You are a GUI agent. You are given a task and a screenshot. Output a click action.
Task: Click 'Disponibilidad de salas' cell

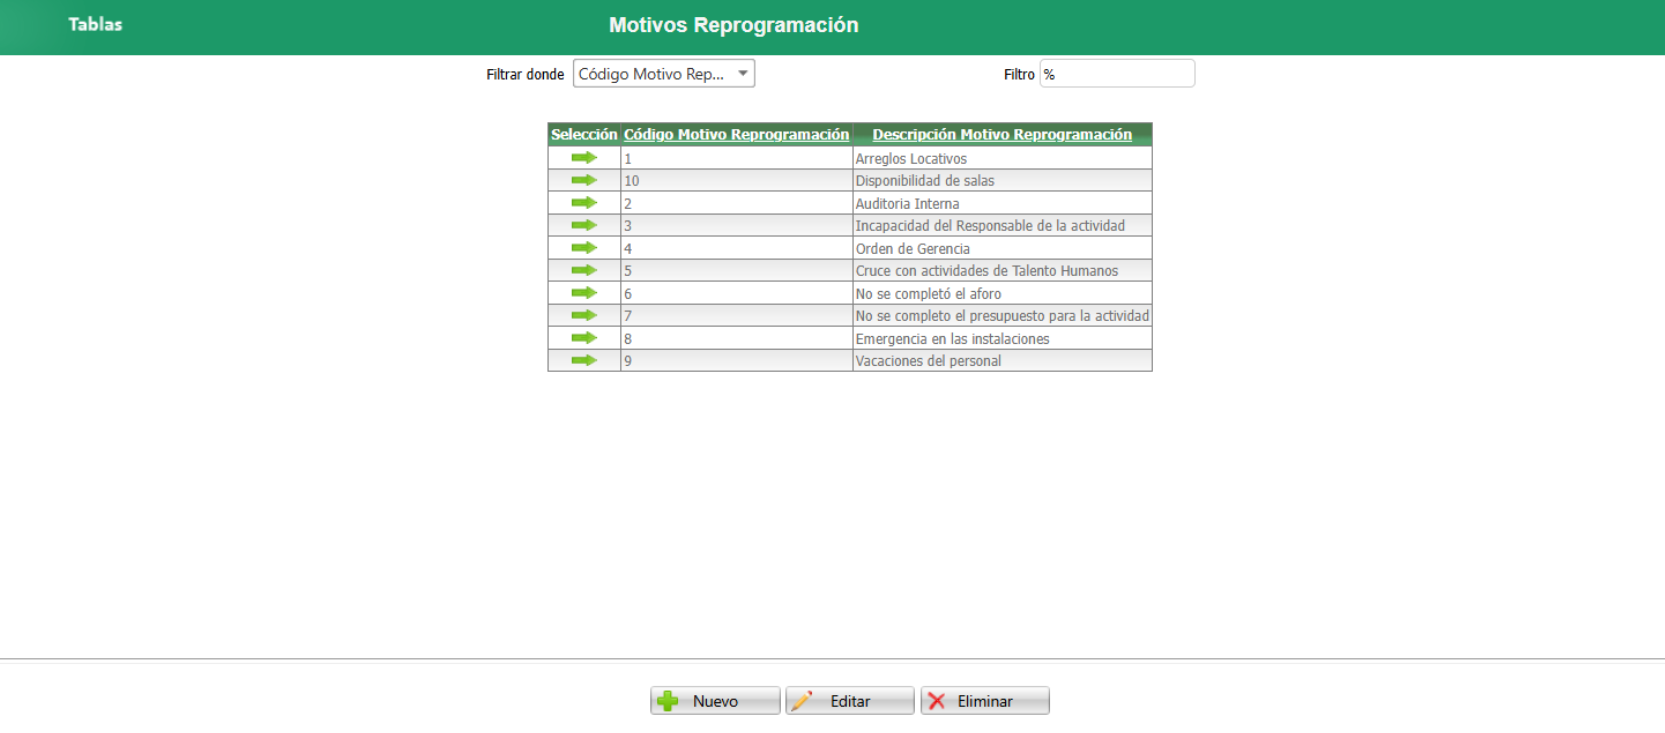[1002, 181]
